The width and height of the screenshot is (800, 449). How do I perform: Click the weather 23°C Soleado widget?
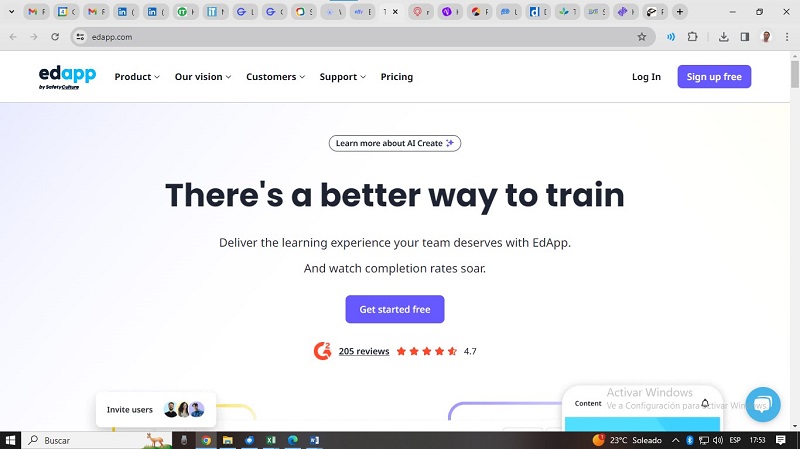tap(627, 440)
